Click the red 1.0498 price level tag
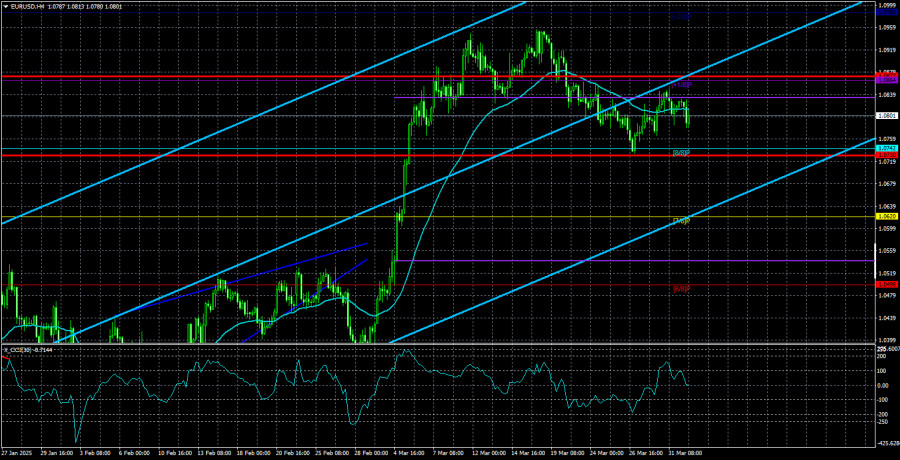This screenshot has width=900, height=460. click(887, 284)
